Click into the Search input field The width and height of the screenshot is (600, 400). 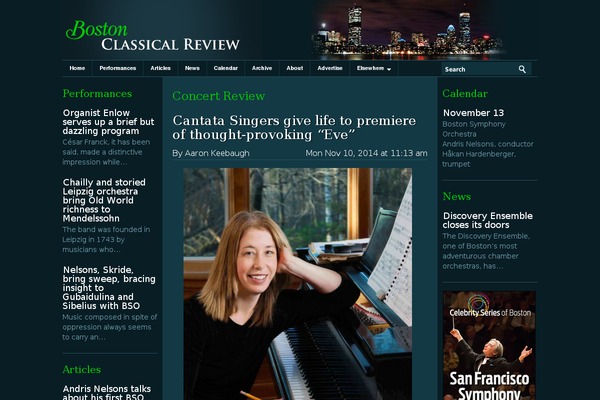point(479,69)
